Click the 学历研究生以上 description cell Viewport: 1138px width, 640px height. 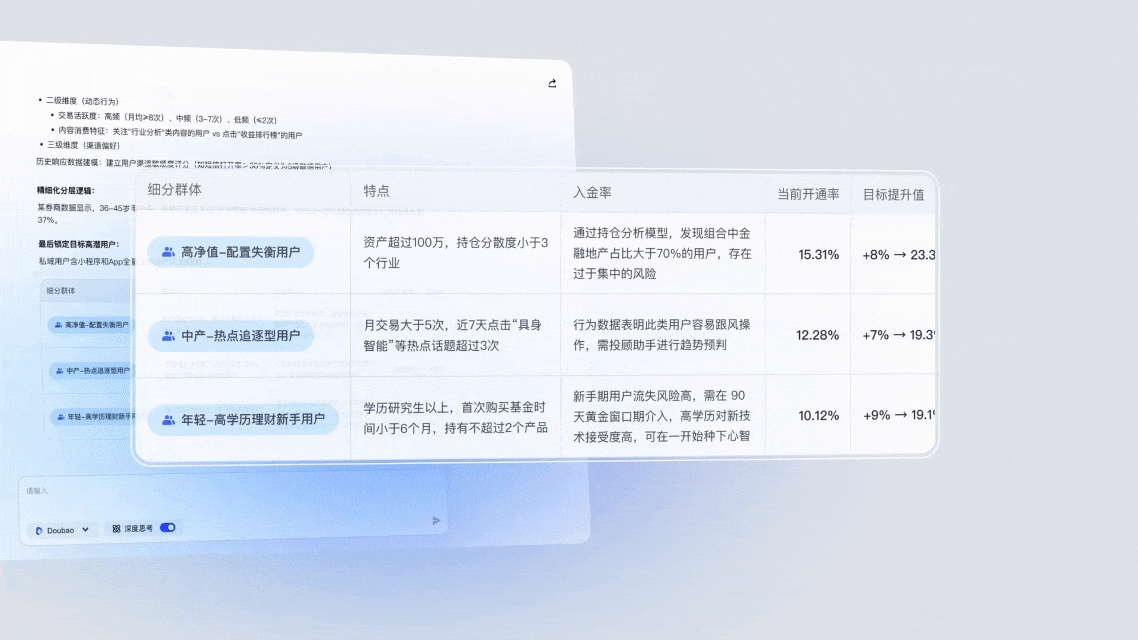(456, 417)
